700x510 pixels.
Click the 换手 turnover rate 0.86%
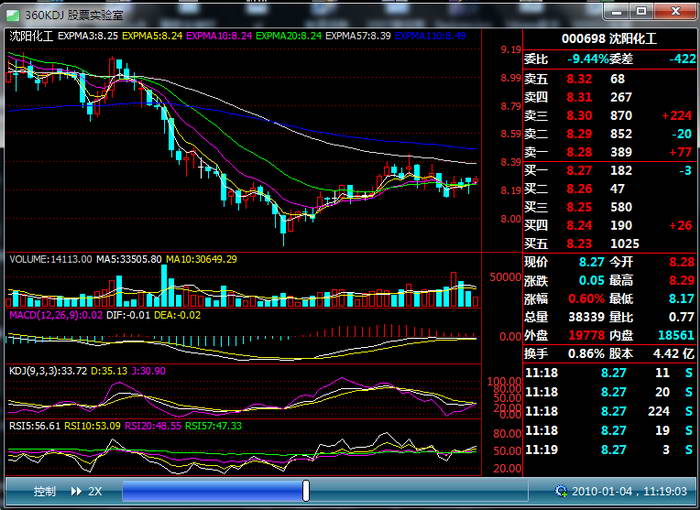click(x=586, y=354)
